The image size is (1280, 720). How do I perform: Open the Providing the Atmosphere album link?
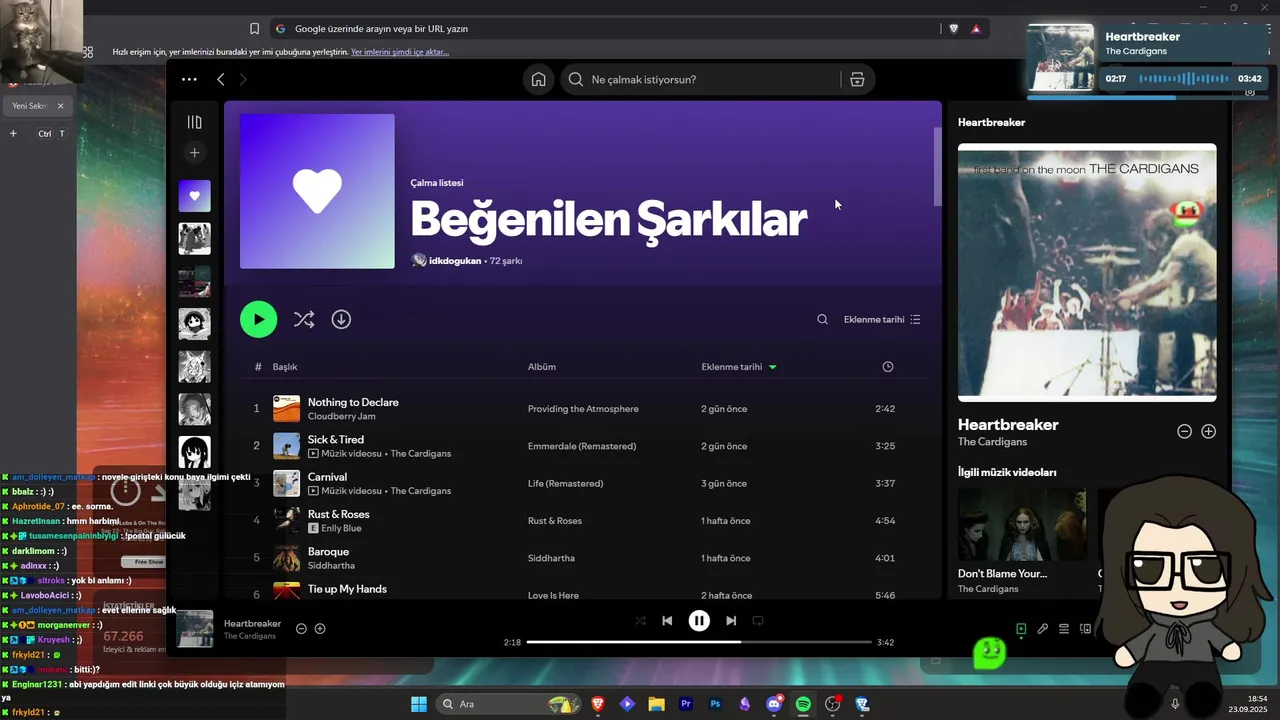(583, 409)
